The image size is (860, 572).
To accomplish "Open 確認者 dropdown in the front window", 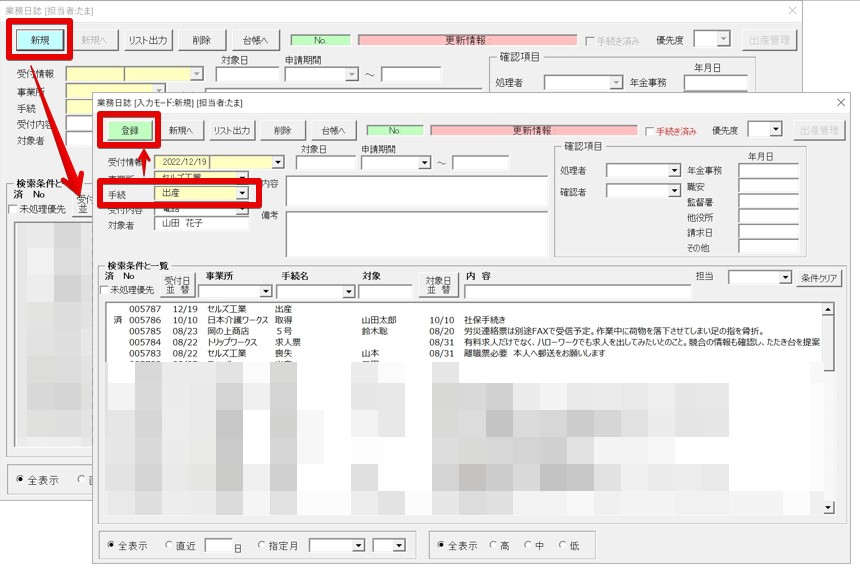I will [x=675, y=191].
